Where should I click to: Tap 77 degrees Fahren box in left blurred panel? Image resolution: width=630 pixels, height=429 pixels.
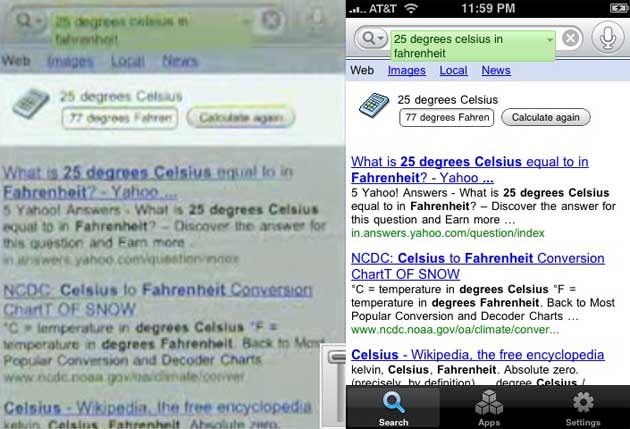(120, 118)
